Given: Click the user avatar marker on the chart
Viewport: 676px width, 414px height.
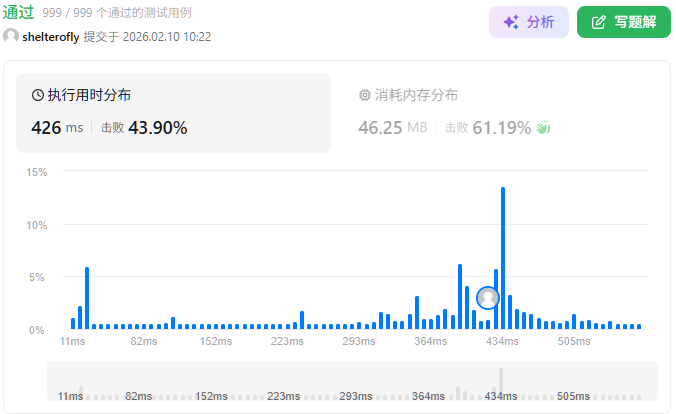Looking at the screenshot, I should [x=488, y=297].
